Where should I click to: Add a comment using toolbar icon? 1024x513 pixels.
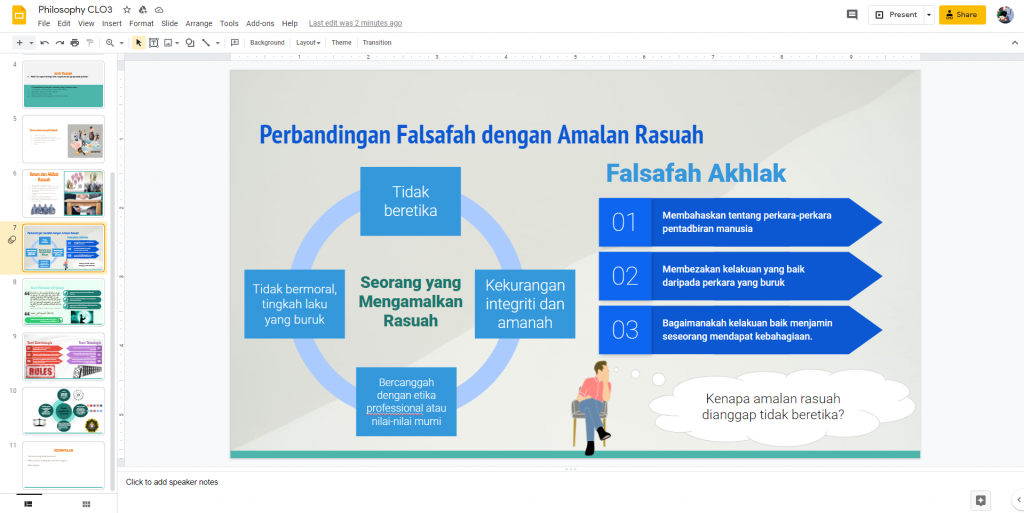point(234,43)
